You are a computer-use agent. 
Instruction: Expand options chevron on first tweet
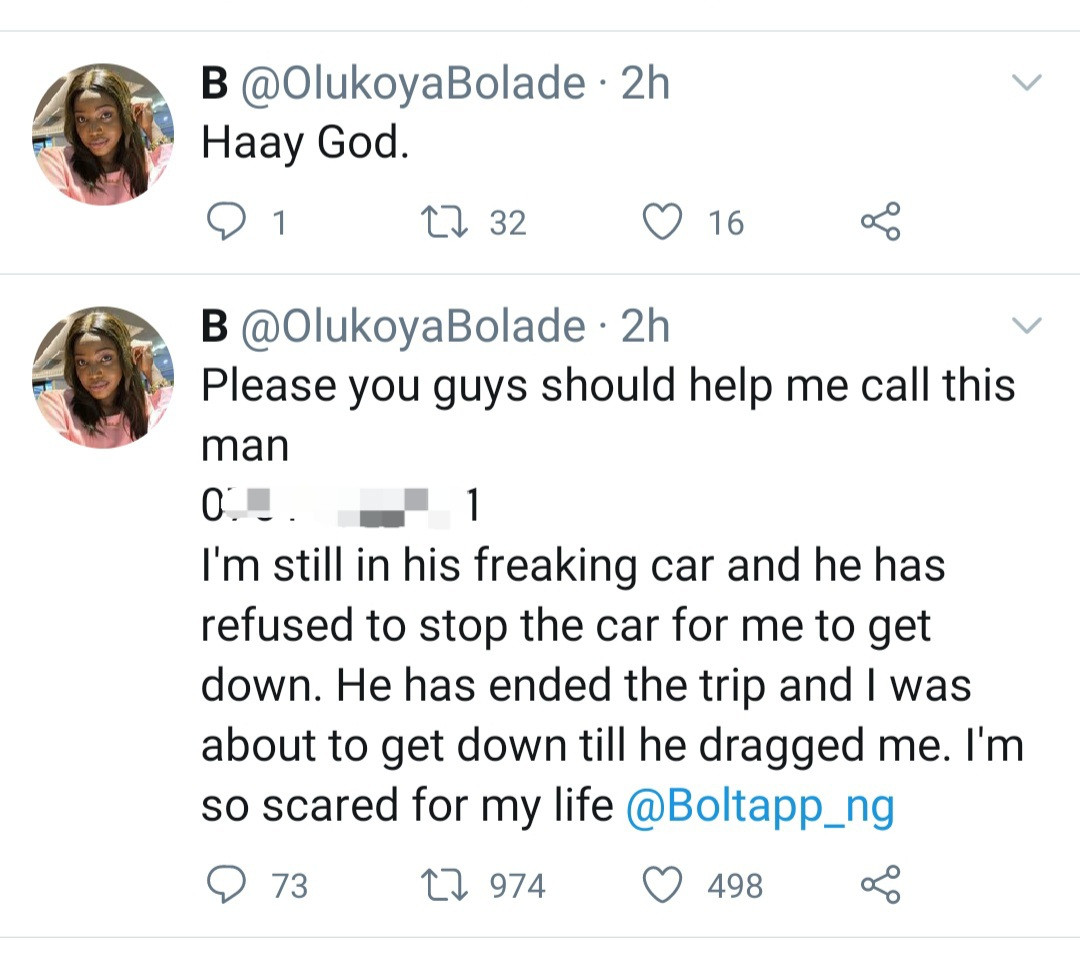pyautogui.click(x=1027, y=82)
